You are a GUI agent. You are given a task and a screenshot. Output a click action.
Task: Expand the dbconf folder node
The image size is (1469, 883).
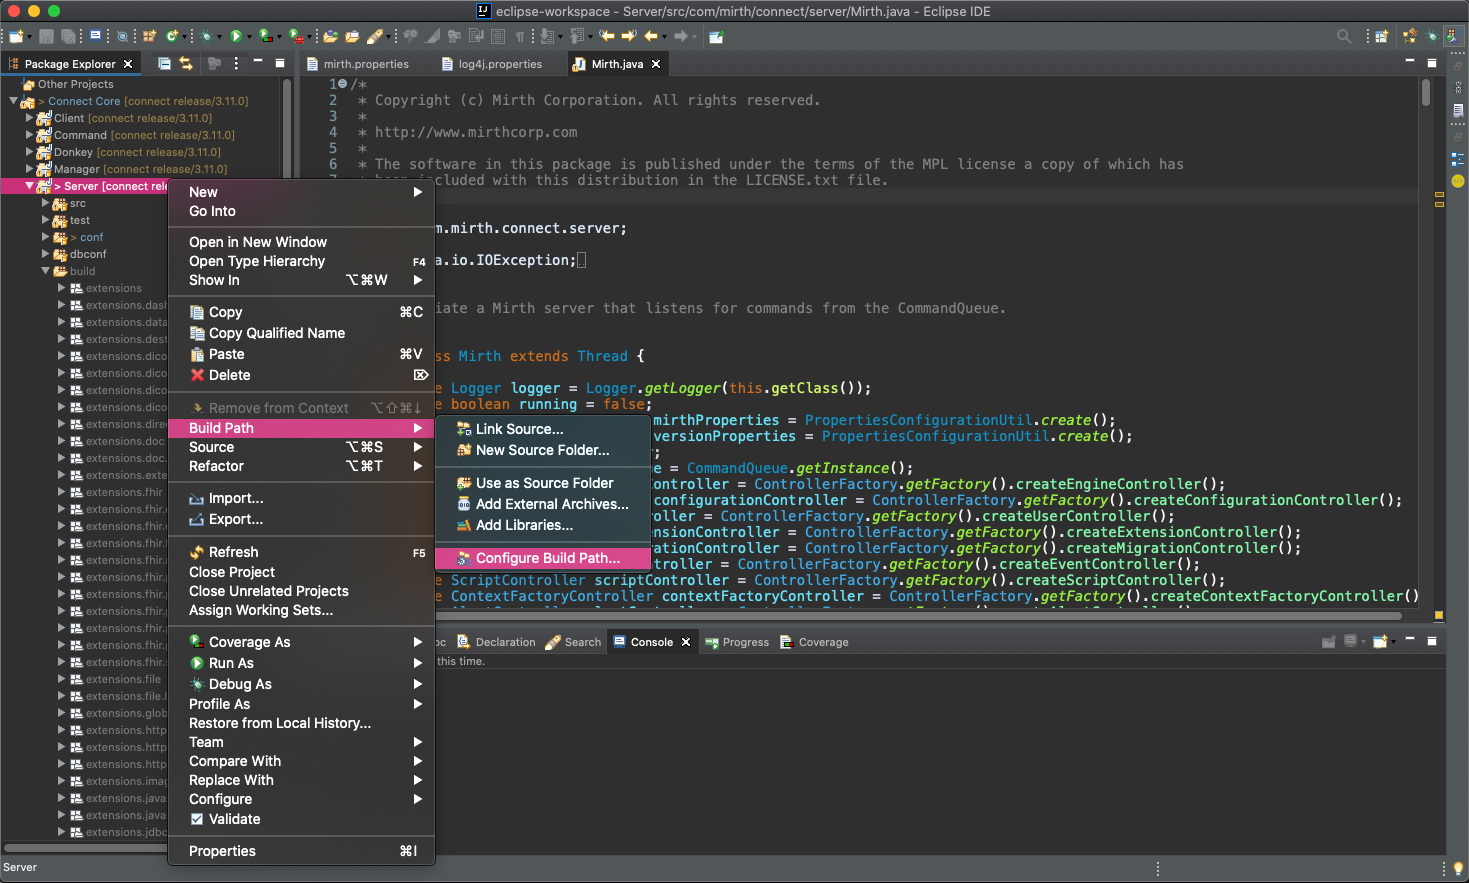pyautogui.click(x=45, y=254)
